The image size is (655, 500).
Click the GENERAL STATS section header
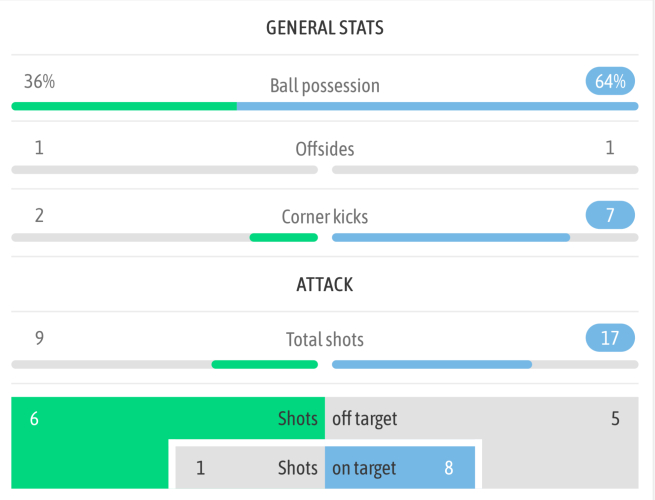coord(324,27)
